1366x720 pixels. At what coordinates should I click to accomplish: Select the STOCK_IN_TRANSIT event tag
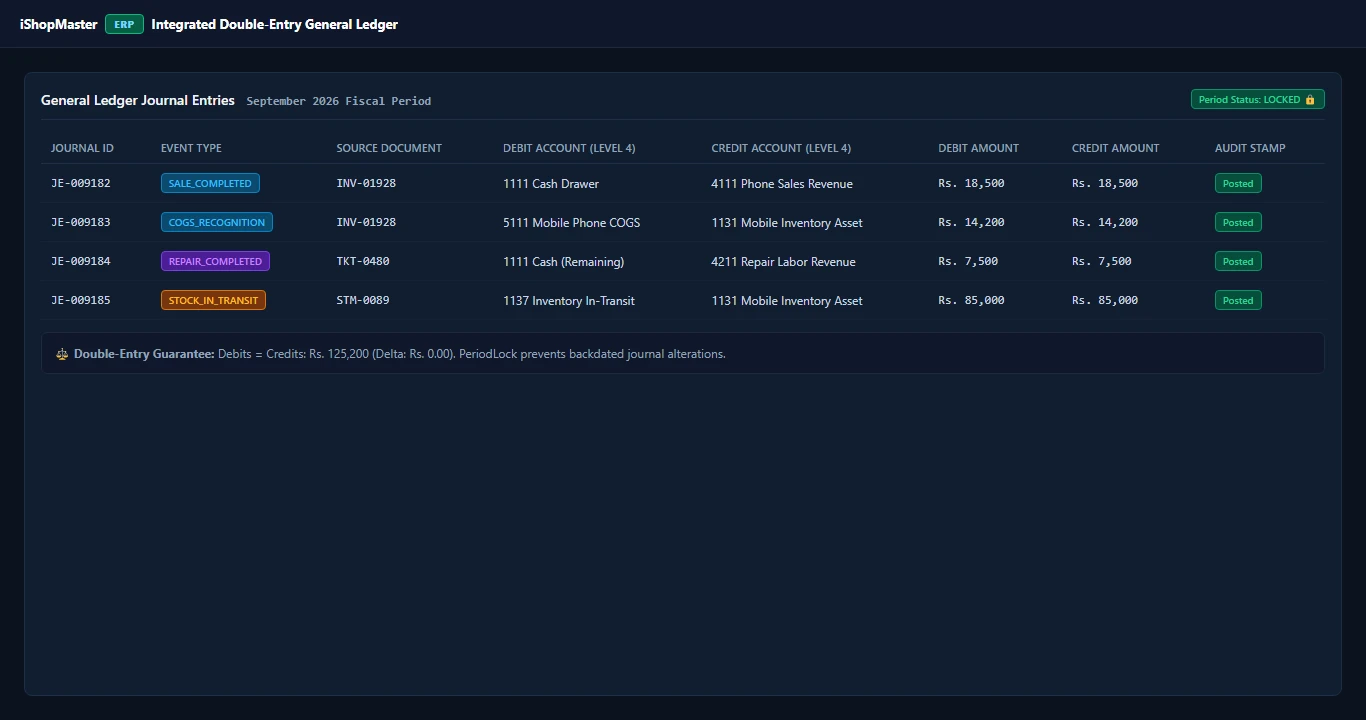pos(213,300)
